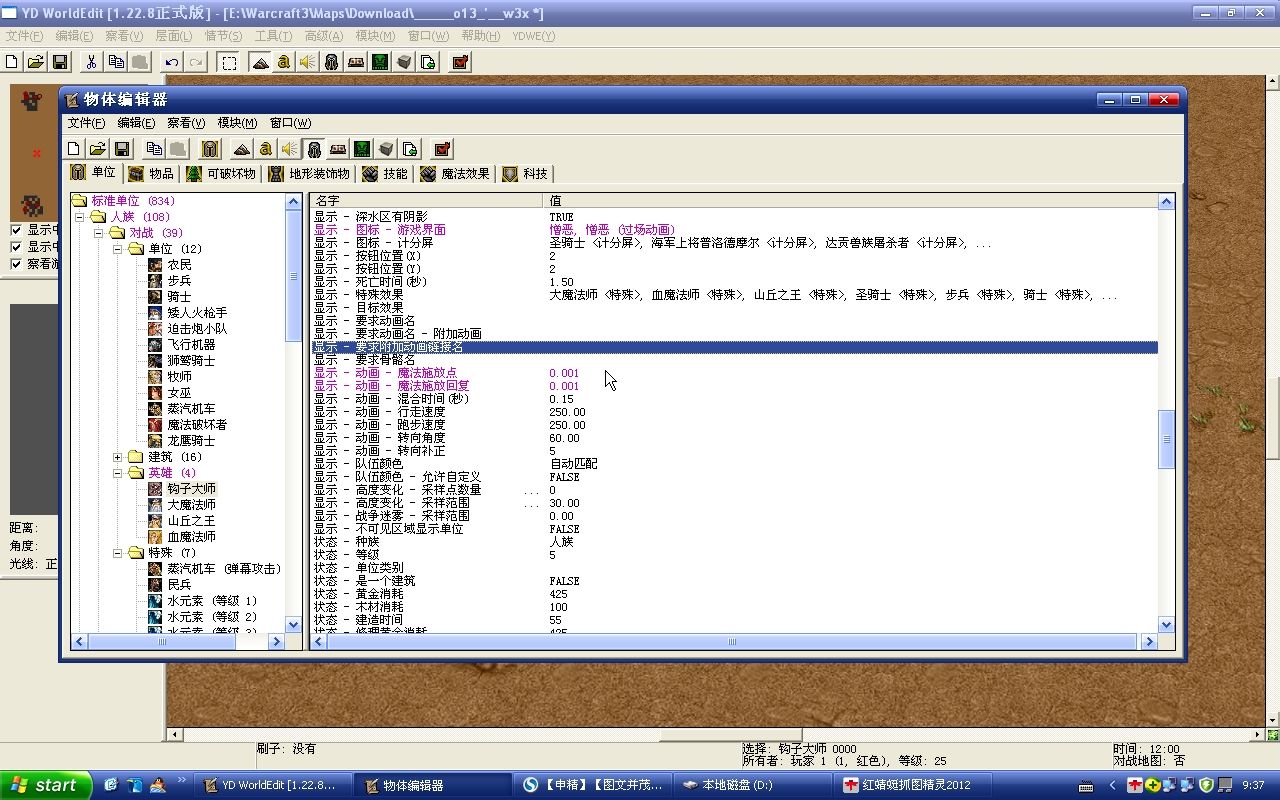Click Test Map in the WorldEdit main toolbar
Viewport: 1280px width, 800px height.
460,62
